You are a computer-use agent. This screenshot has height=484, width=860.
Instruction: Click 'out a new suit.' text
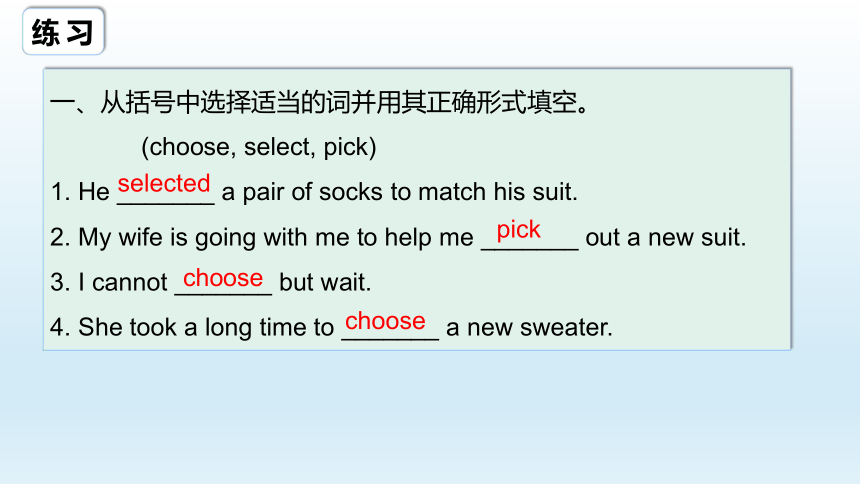[666, 238]
